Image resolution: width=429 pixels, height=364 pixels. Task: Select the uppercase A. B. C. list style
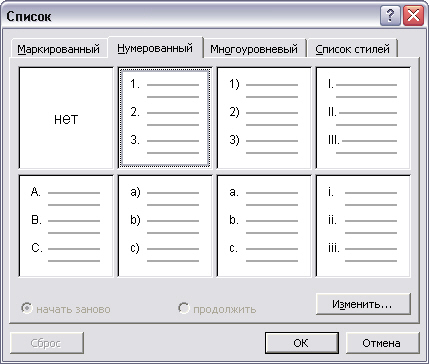66,226
